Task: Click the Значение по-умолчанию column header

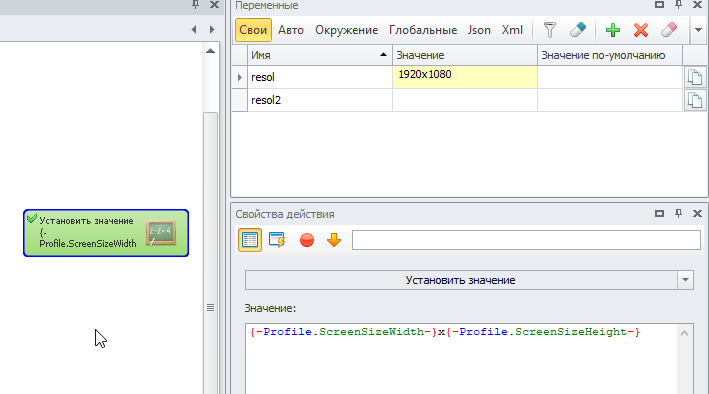Action: click(610, 55)
